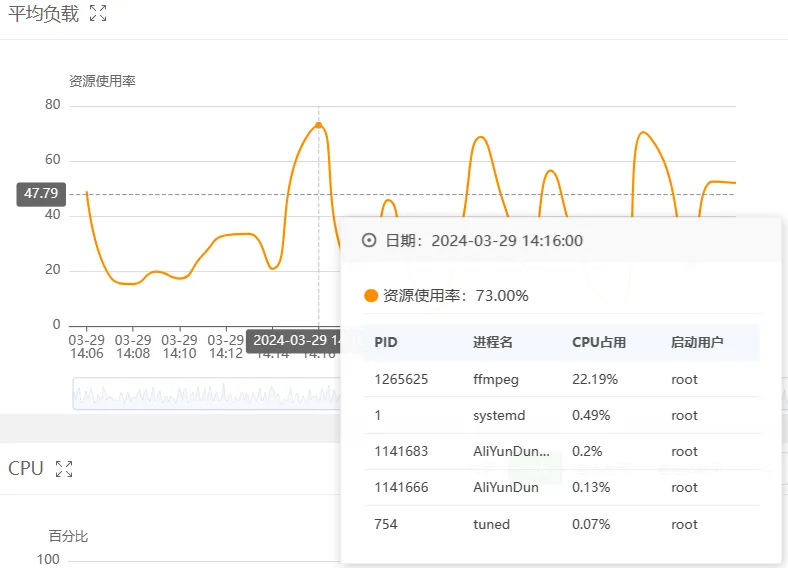The height and width of the screenshot is (568, 788).
Task: Click the 进程名 column header
Action: pos(492,342)
